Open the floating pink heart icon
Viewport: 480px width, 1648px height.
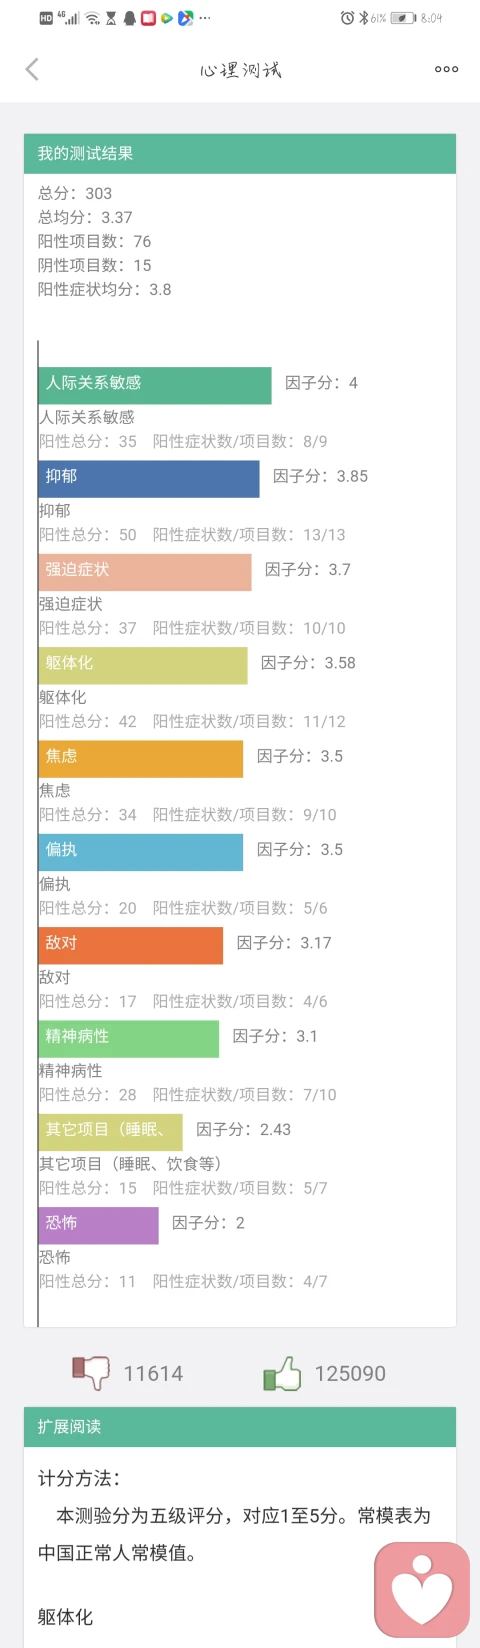point(422,1590)
